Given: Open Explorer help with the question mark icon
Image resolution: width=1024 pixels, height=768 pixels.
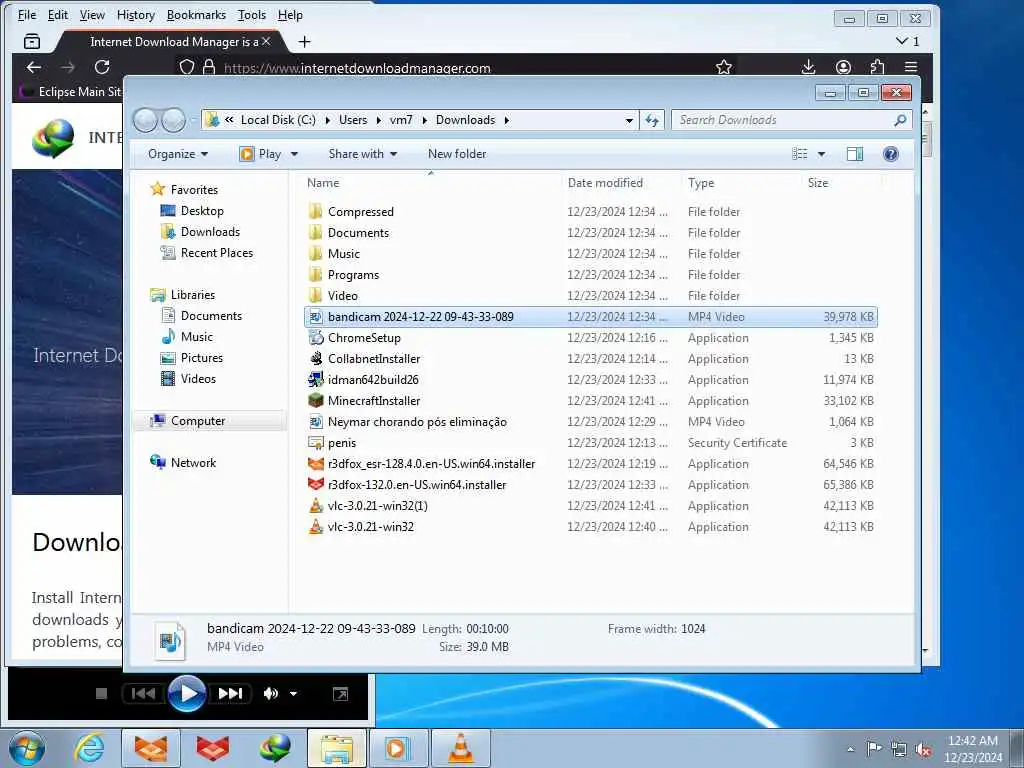Looking at the screenshot, I should (x=890, y=154).
